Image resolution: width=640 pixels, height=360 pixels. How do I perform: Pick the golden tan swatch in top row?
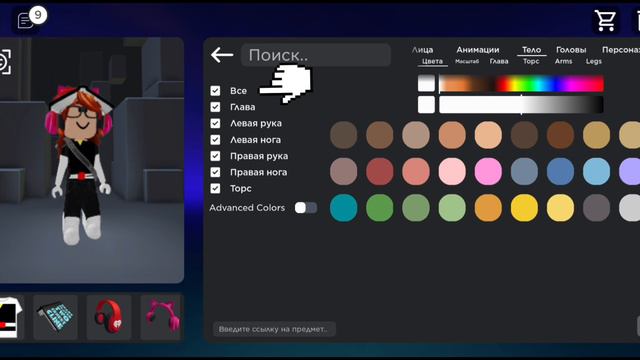pos(596,135)
